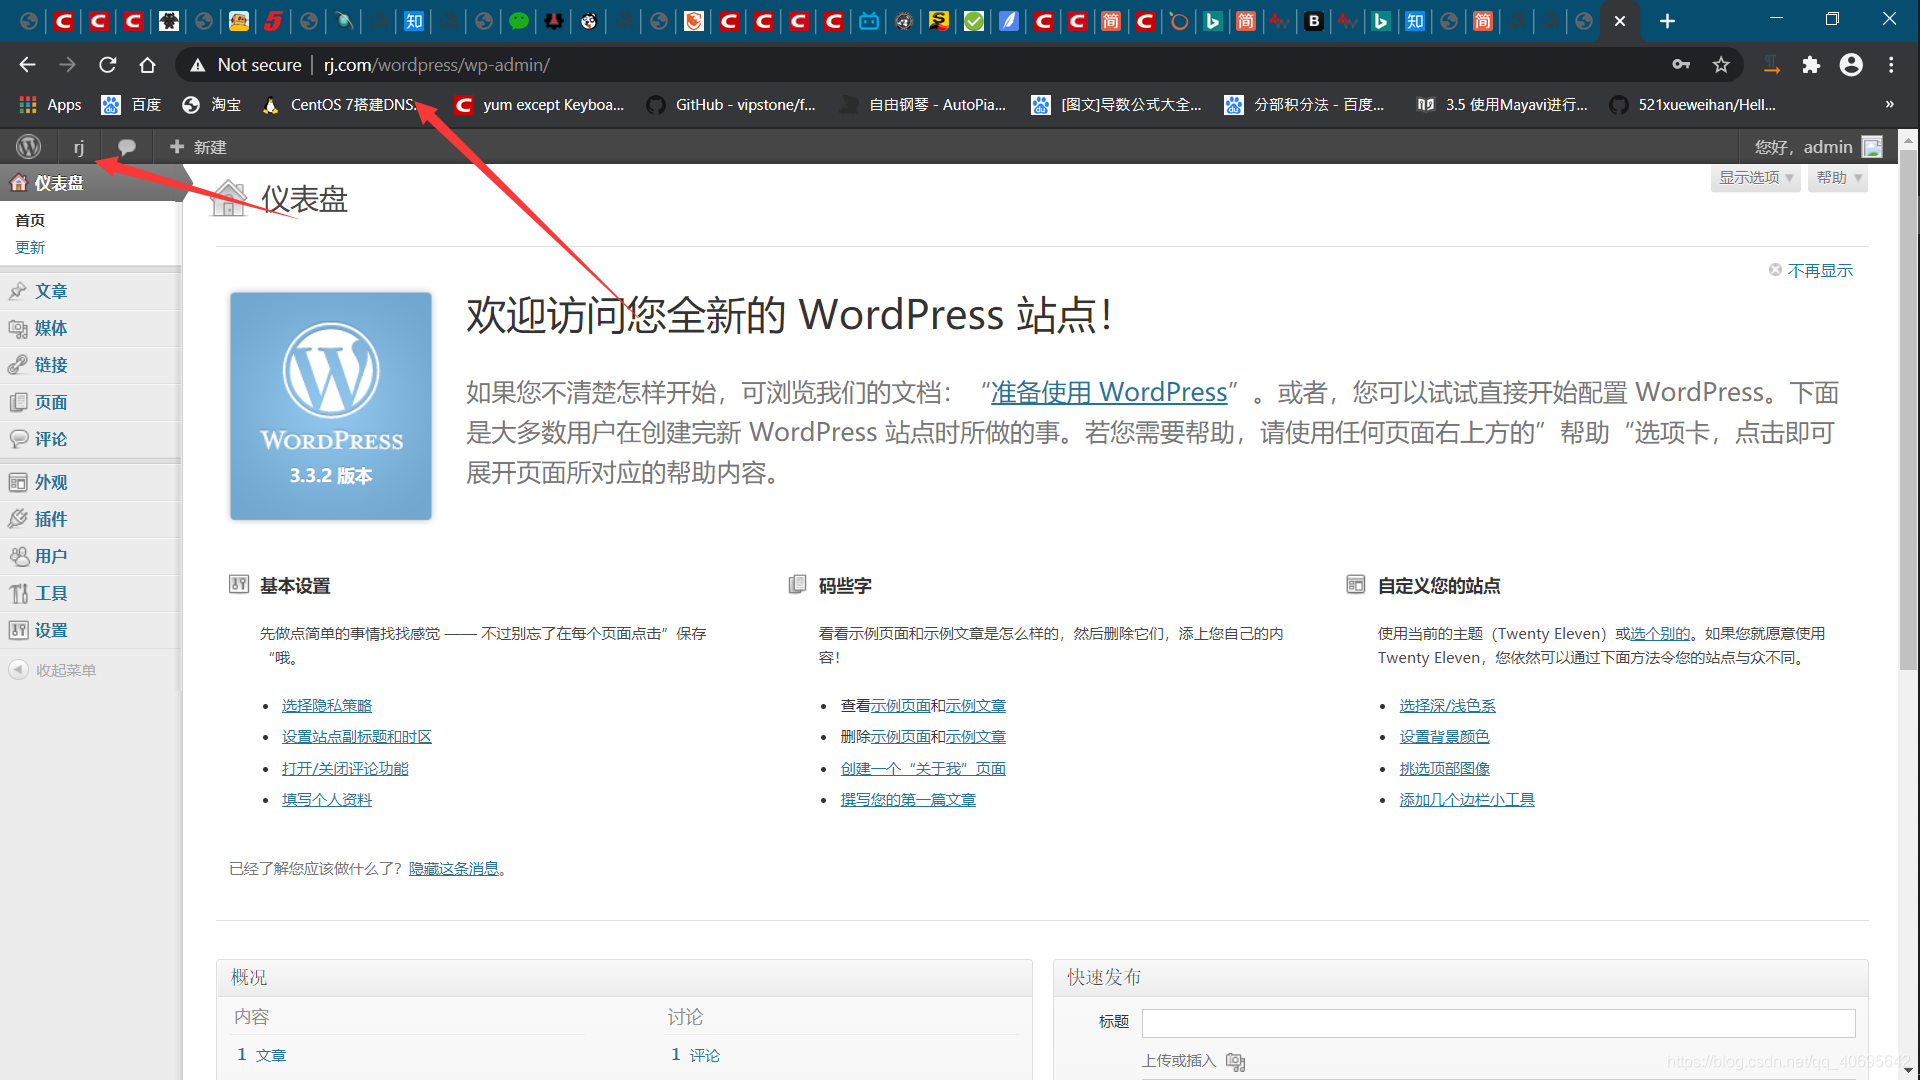Bookmark this page with the star
The width and height of the screenshot is (1920, 1080).
coord(1721,65)
